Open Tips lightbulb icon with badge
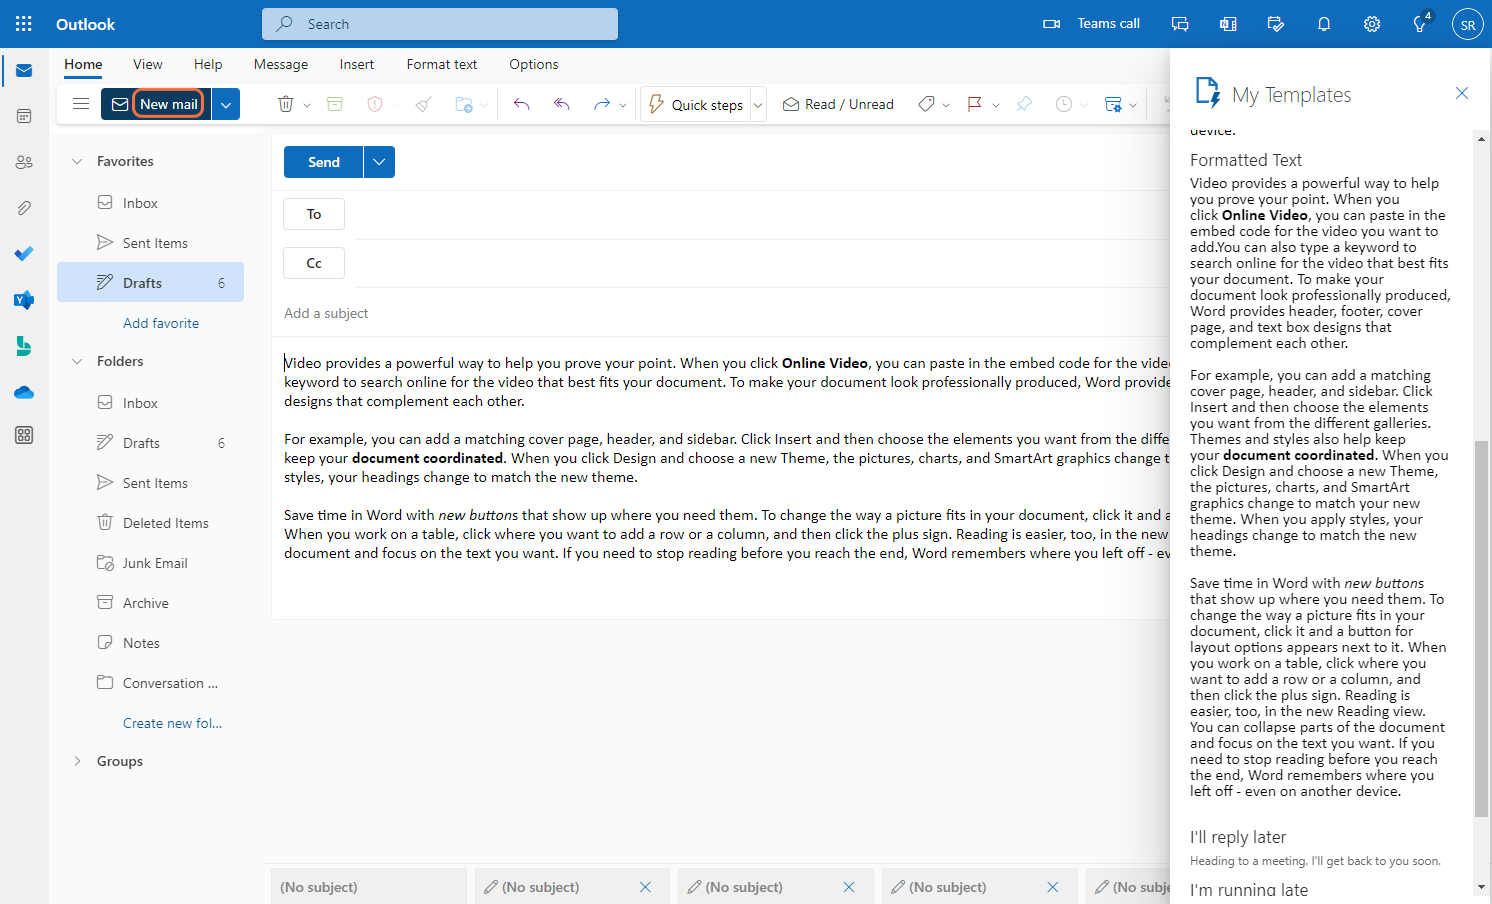Screen dimensions: 1492x904 tap(1420, 24)
